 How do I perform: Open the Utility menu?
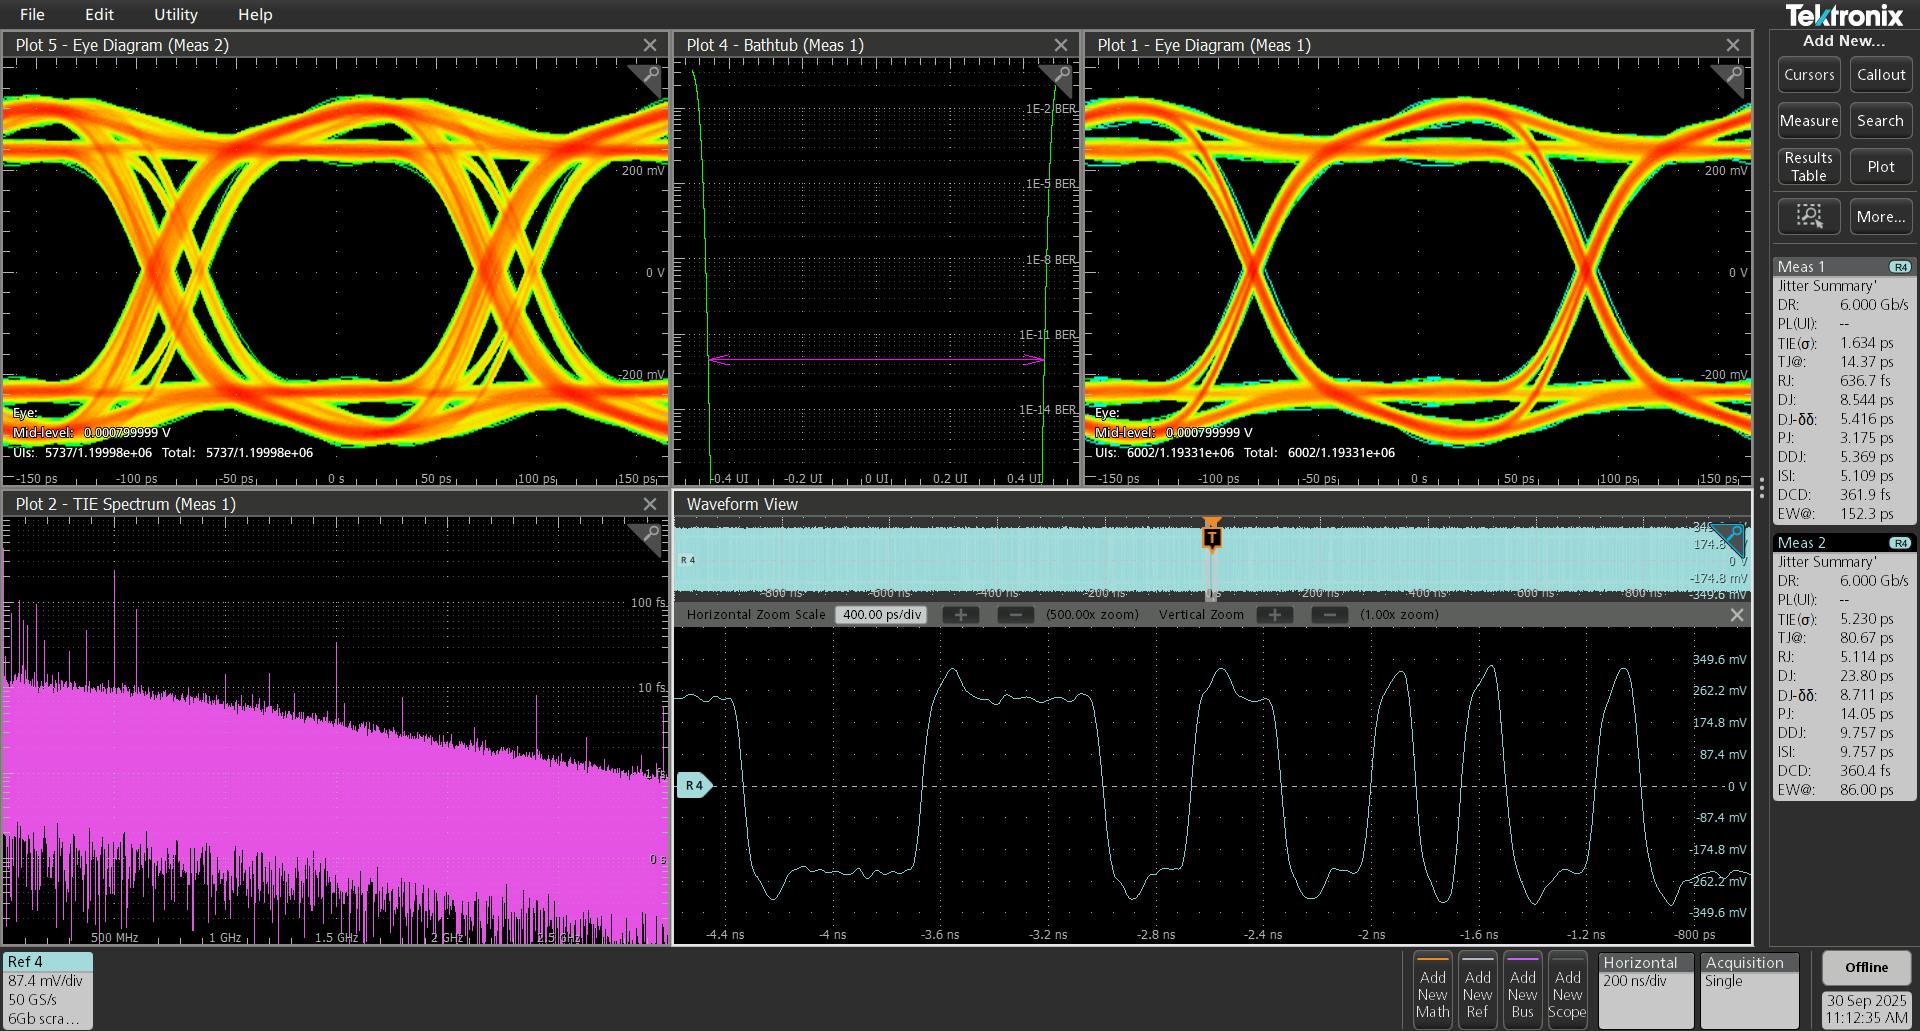click(x=175, y=14)
